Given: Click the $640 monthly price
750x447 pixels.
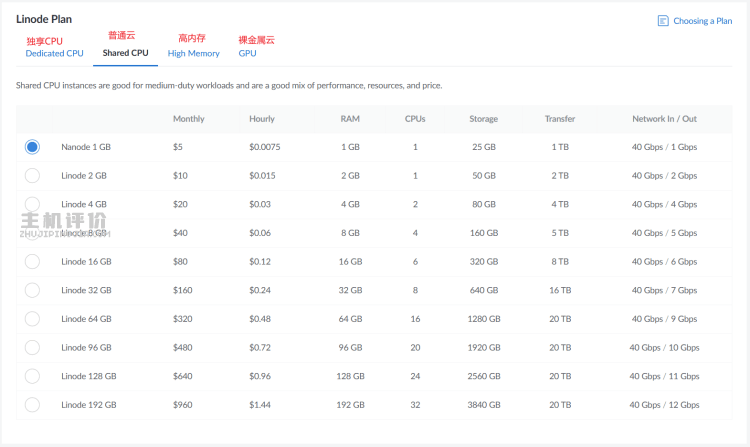Looking at the screenshot, I should 182,376.
